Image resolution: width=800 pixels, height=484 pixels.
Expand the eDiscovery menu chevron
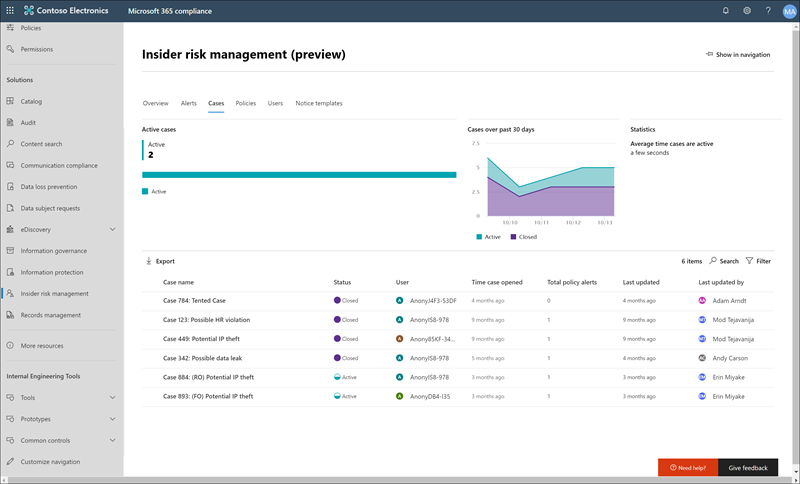[113, 230]
